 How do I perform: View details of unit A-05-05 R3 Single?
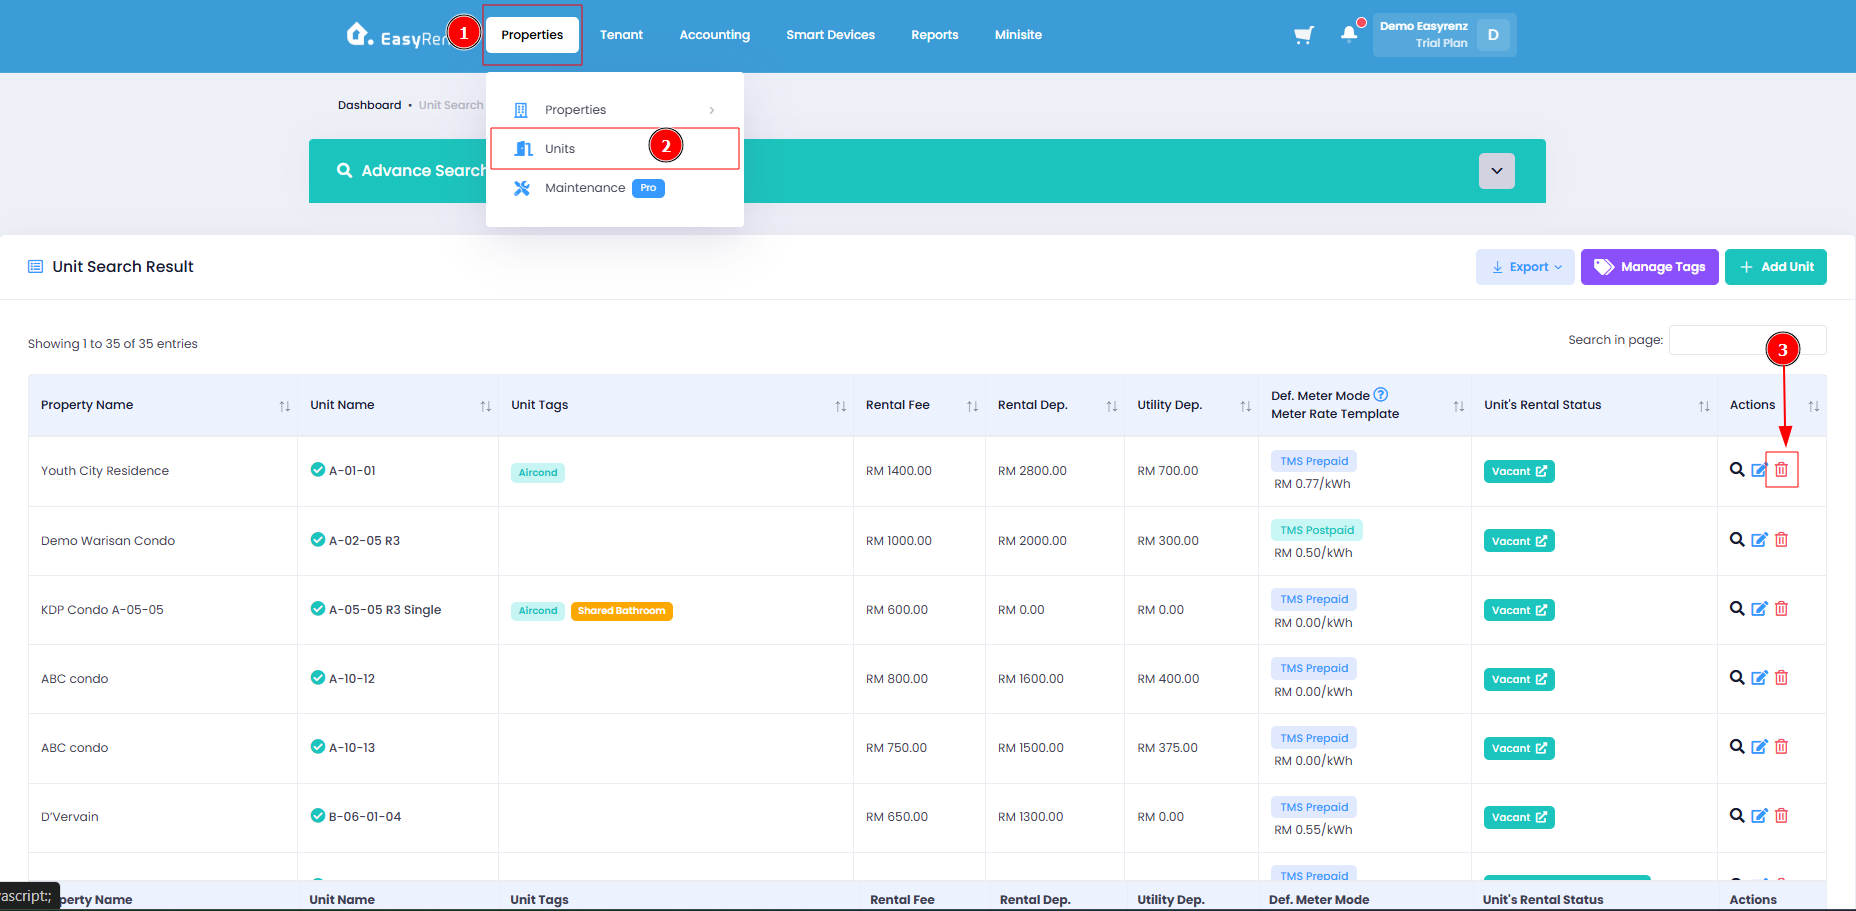pyautogui.click(x=1737, y=608)
